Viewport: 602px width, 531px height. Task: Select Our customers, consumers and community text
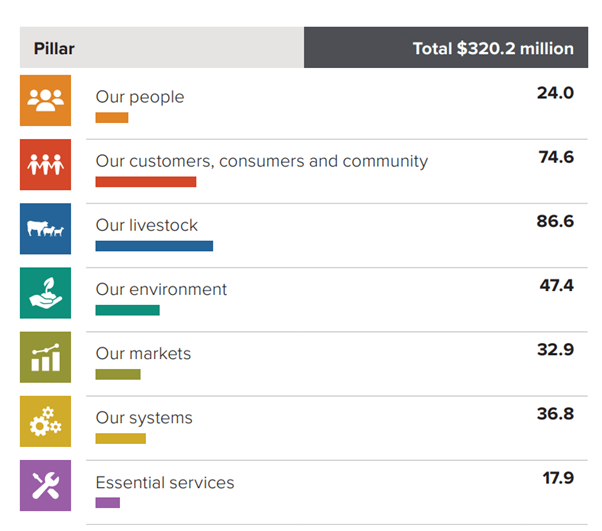click(261, 161)
